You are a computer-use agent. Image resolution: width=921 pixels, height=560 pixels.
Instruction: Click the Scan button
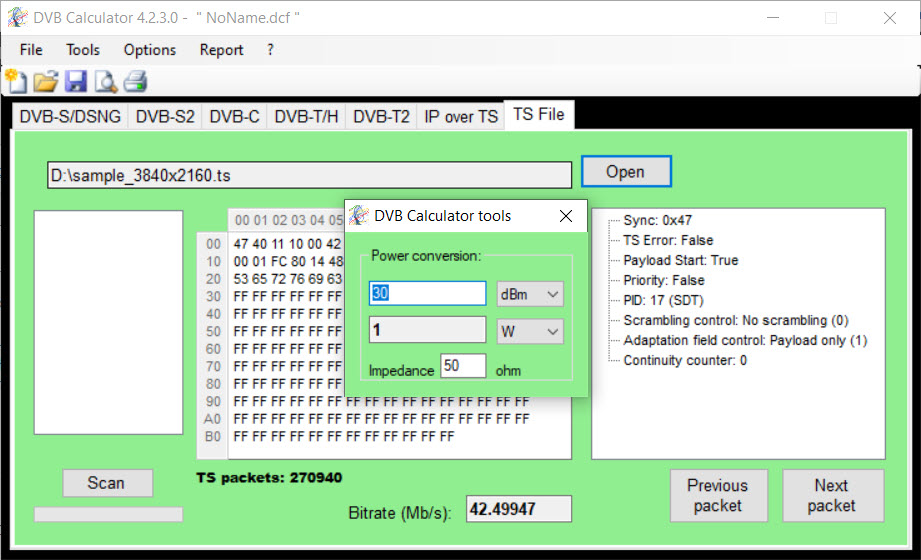pos(107,483)
